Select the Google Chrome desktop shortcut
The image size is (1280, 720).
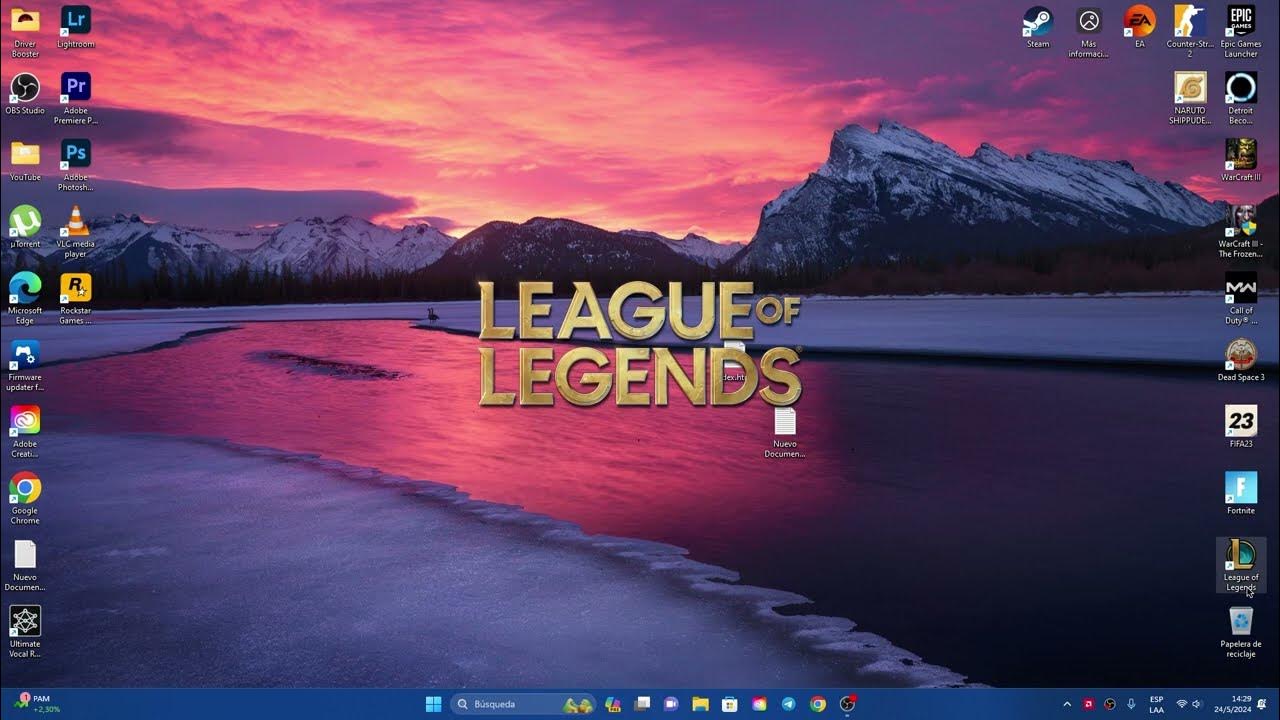click(25, 498)
